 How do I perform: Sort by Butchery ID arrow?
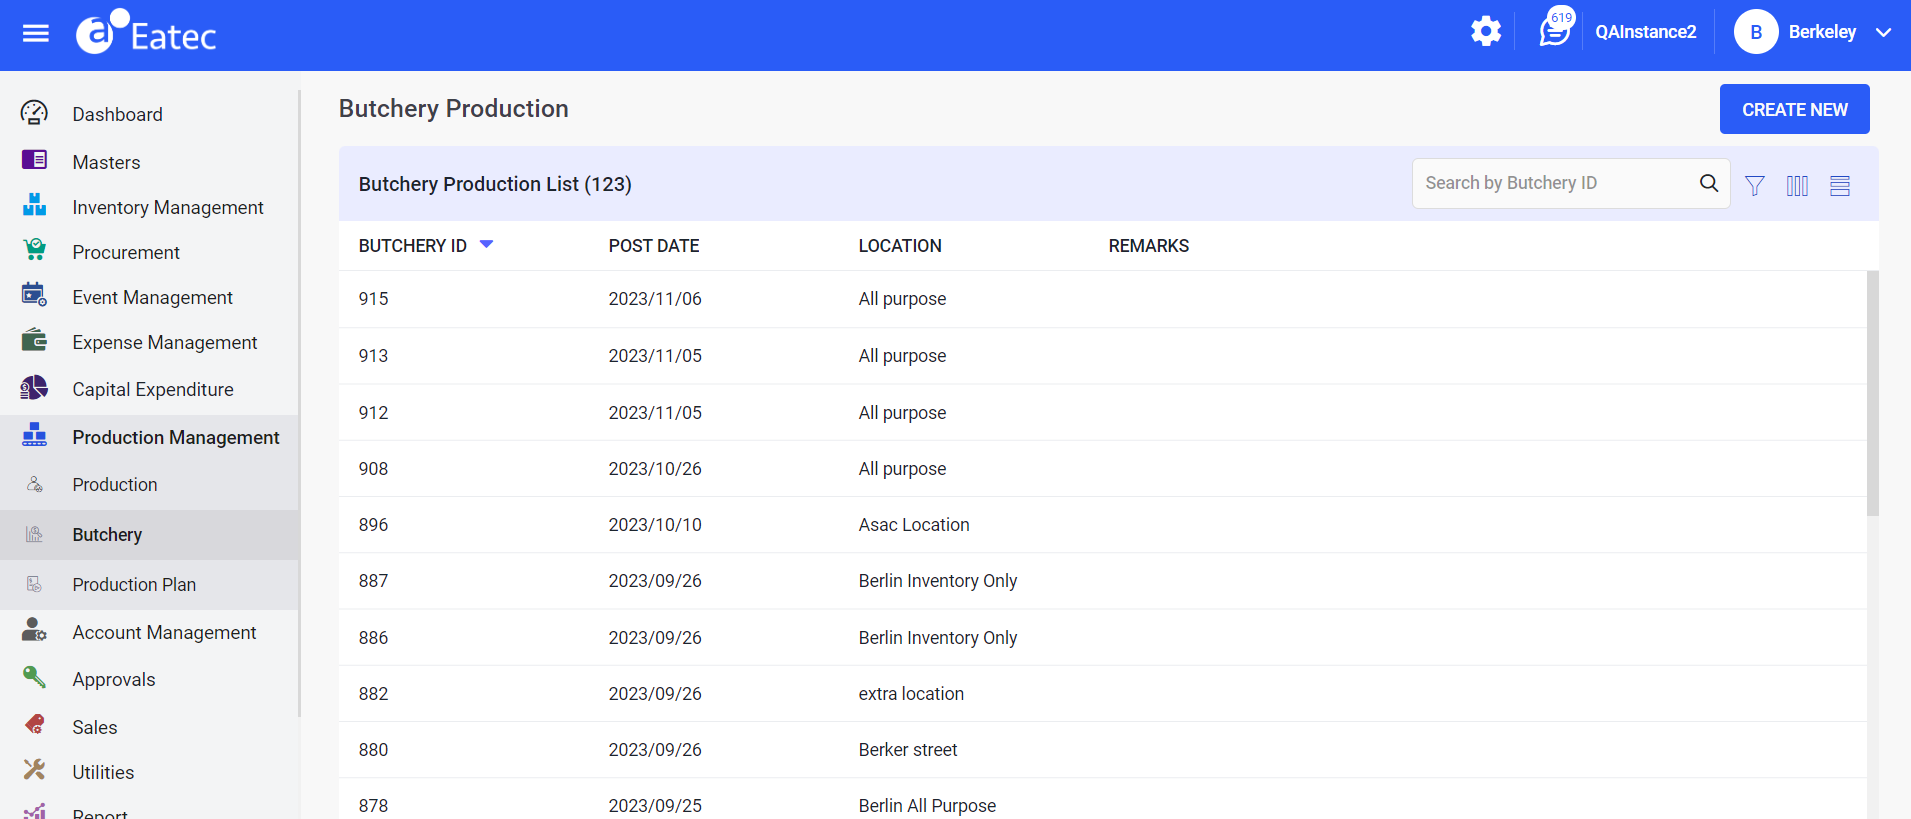pos(487,244)
